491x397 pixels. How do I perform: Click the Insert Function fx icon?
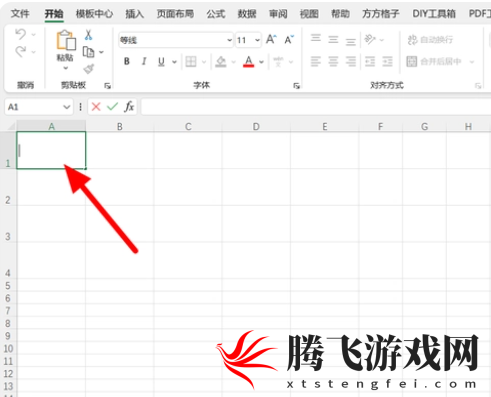129,107
